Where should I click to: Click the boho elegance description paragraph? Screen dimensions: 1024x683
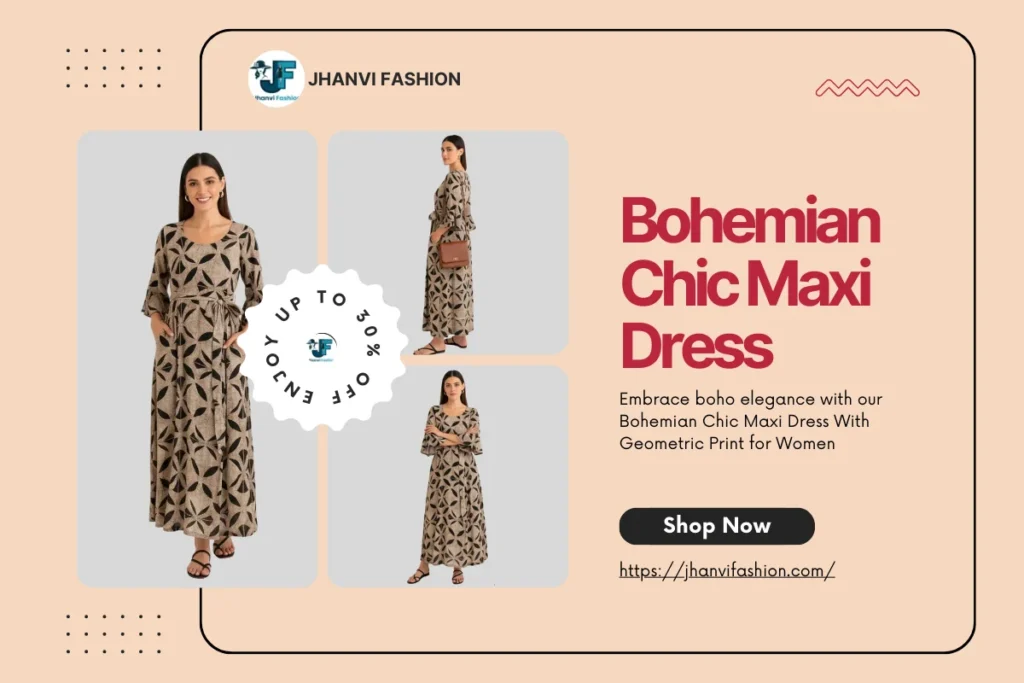(x=750, y=421)
